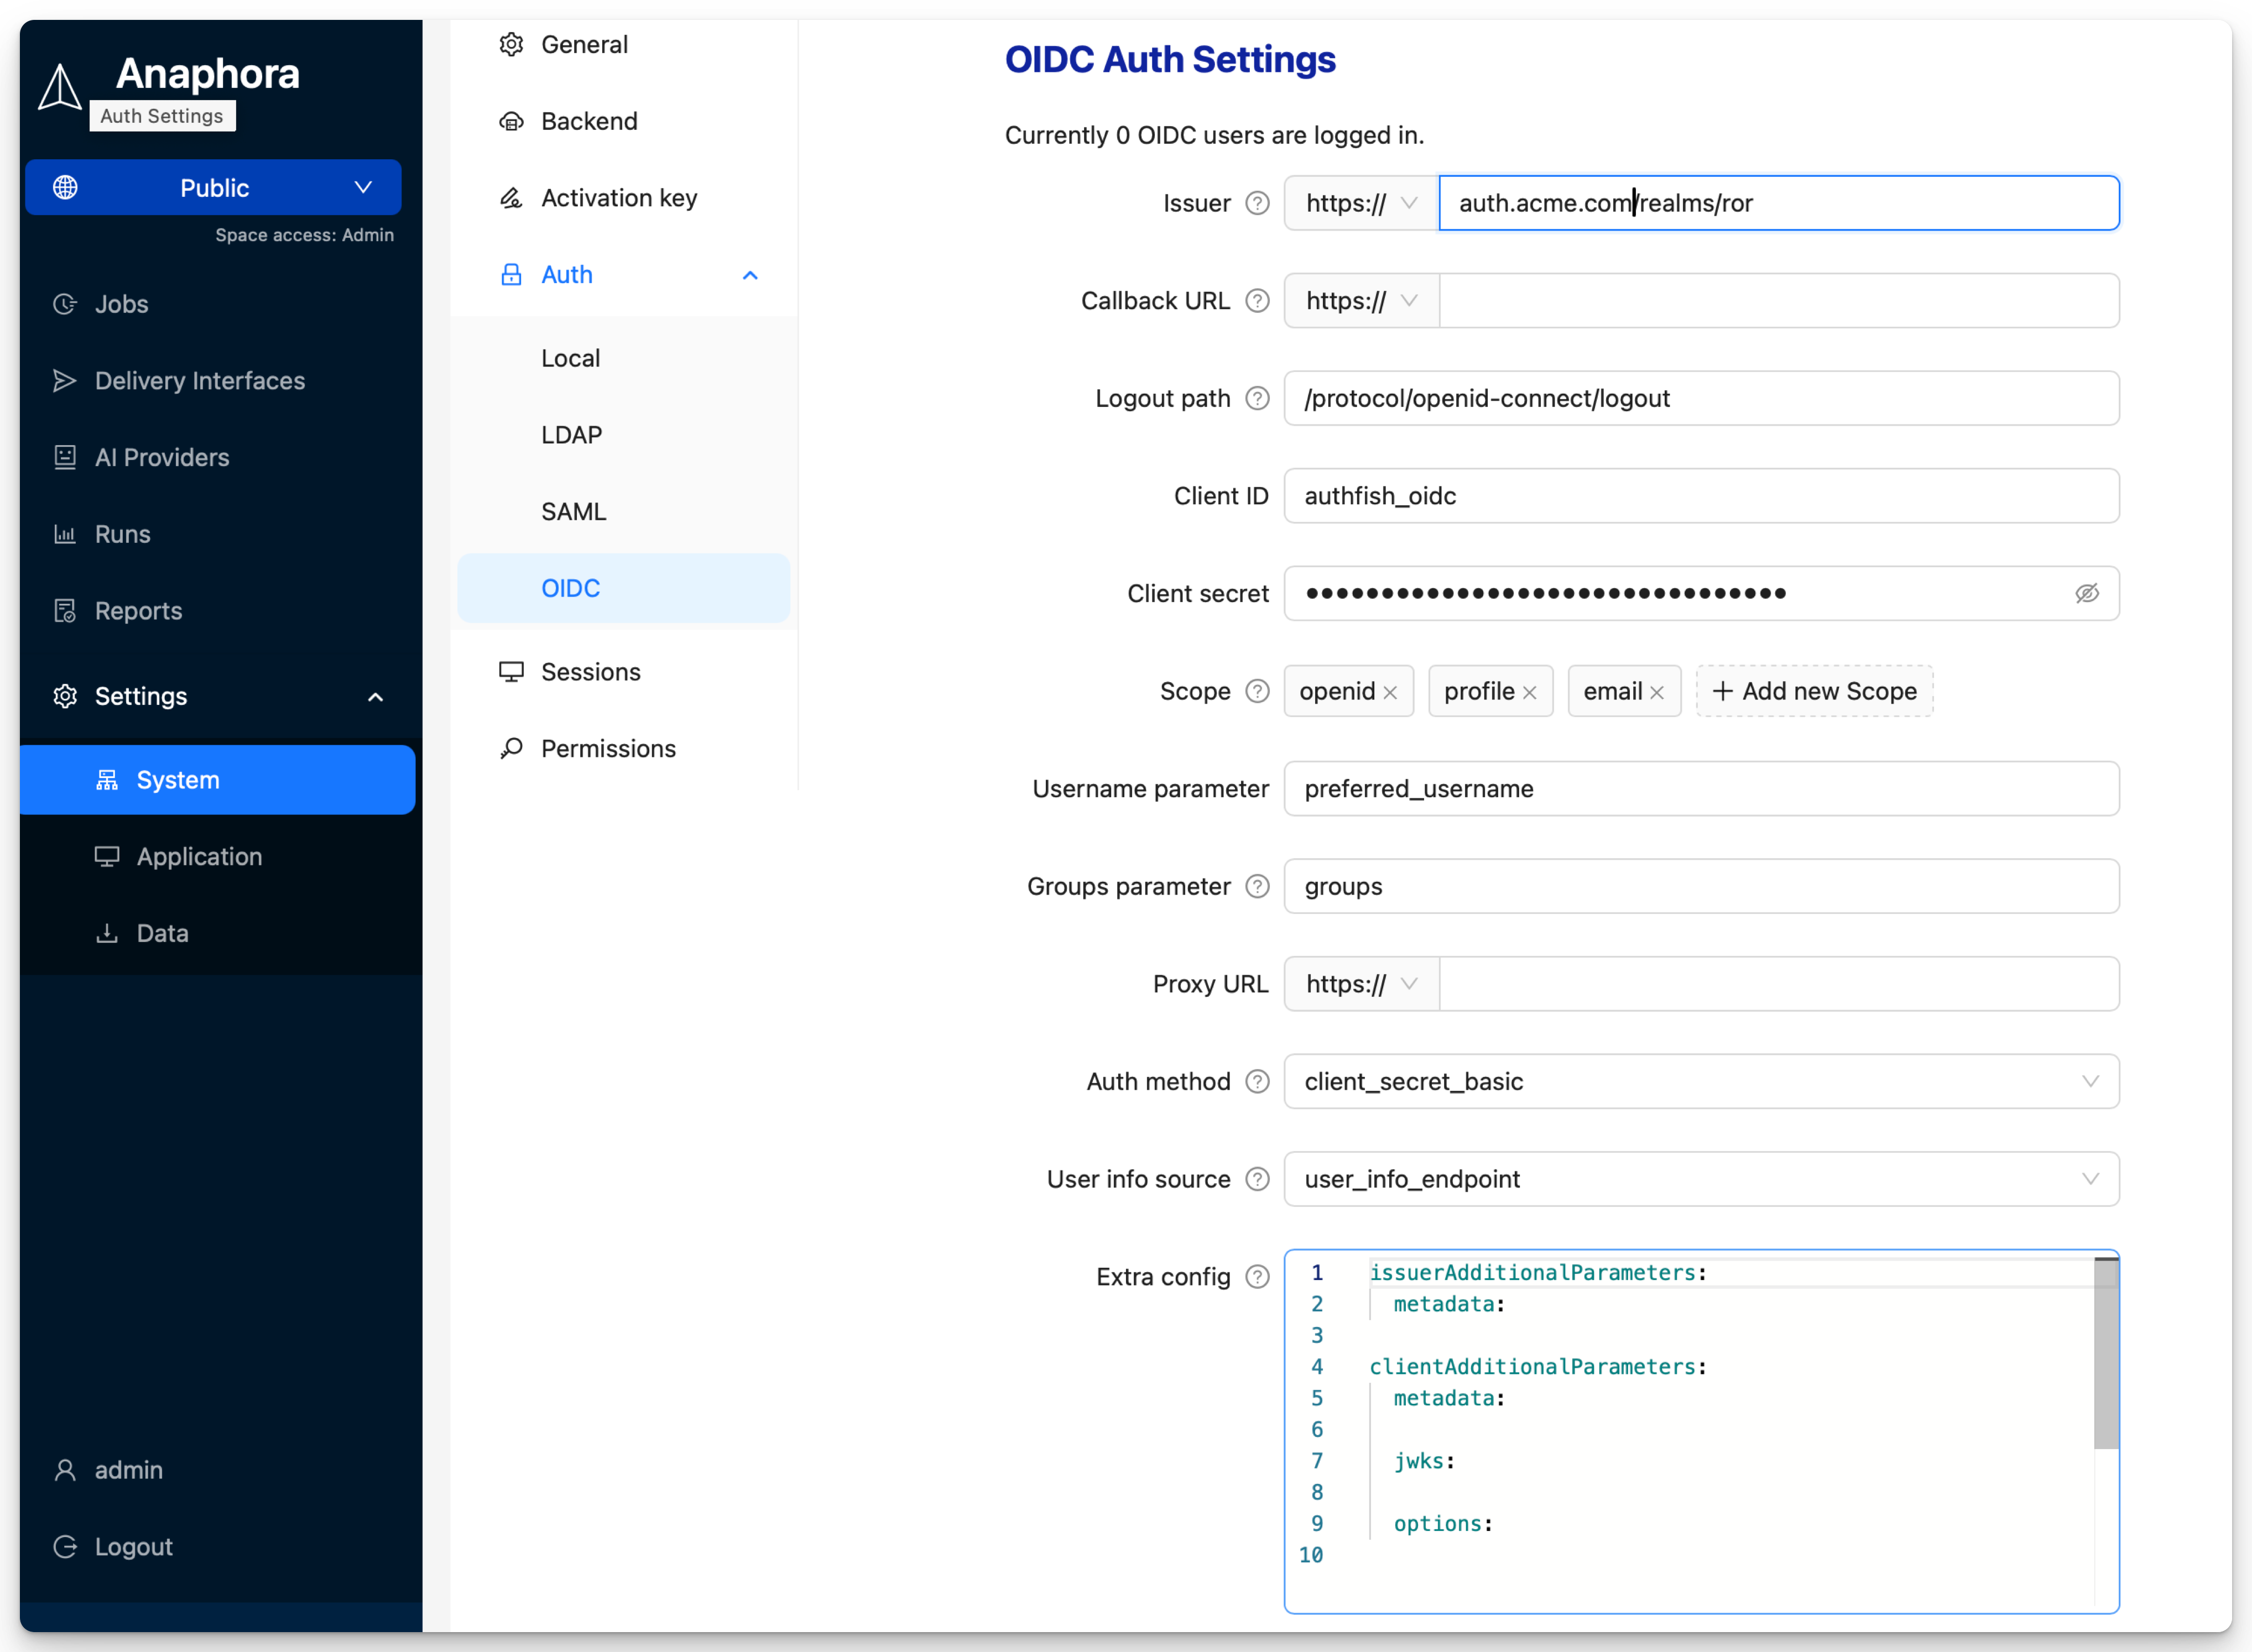Open the Sessions settings
2252x1652 pixels.
click(x=590, y=671)
